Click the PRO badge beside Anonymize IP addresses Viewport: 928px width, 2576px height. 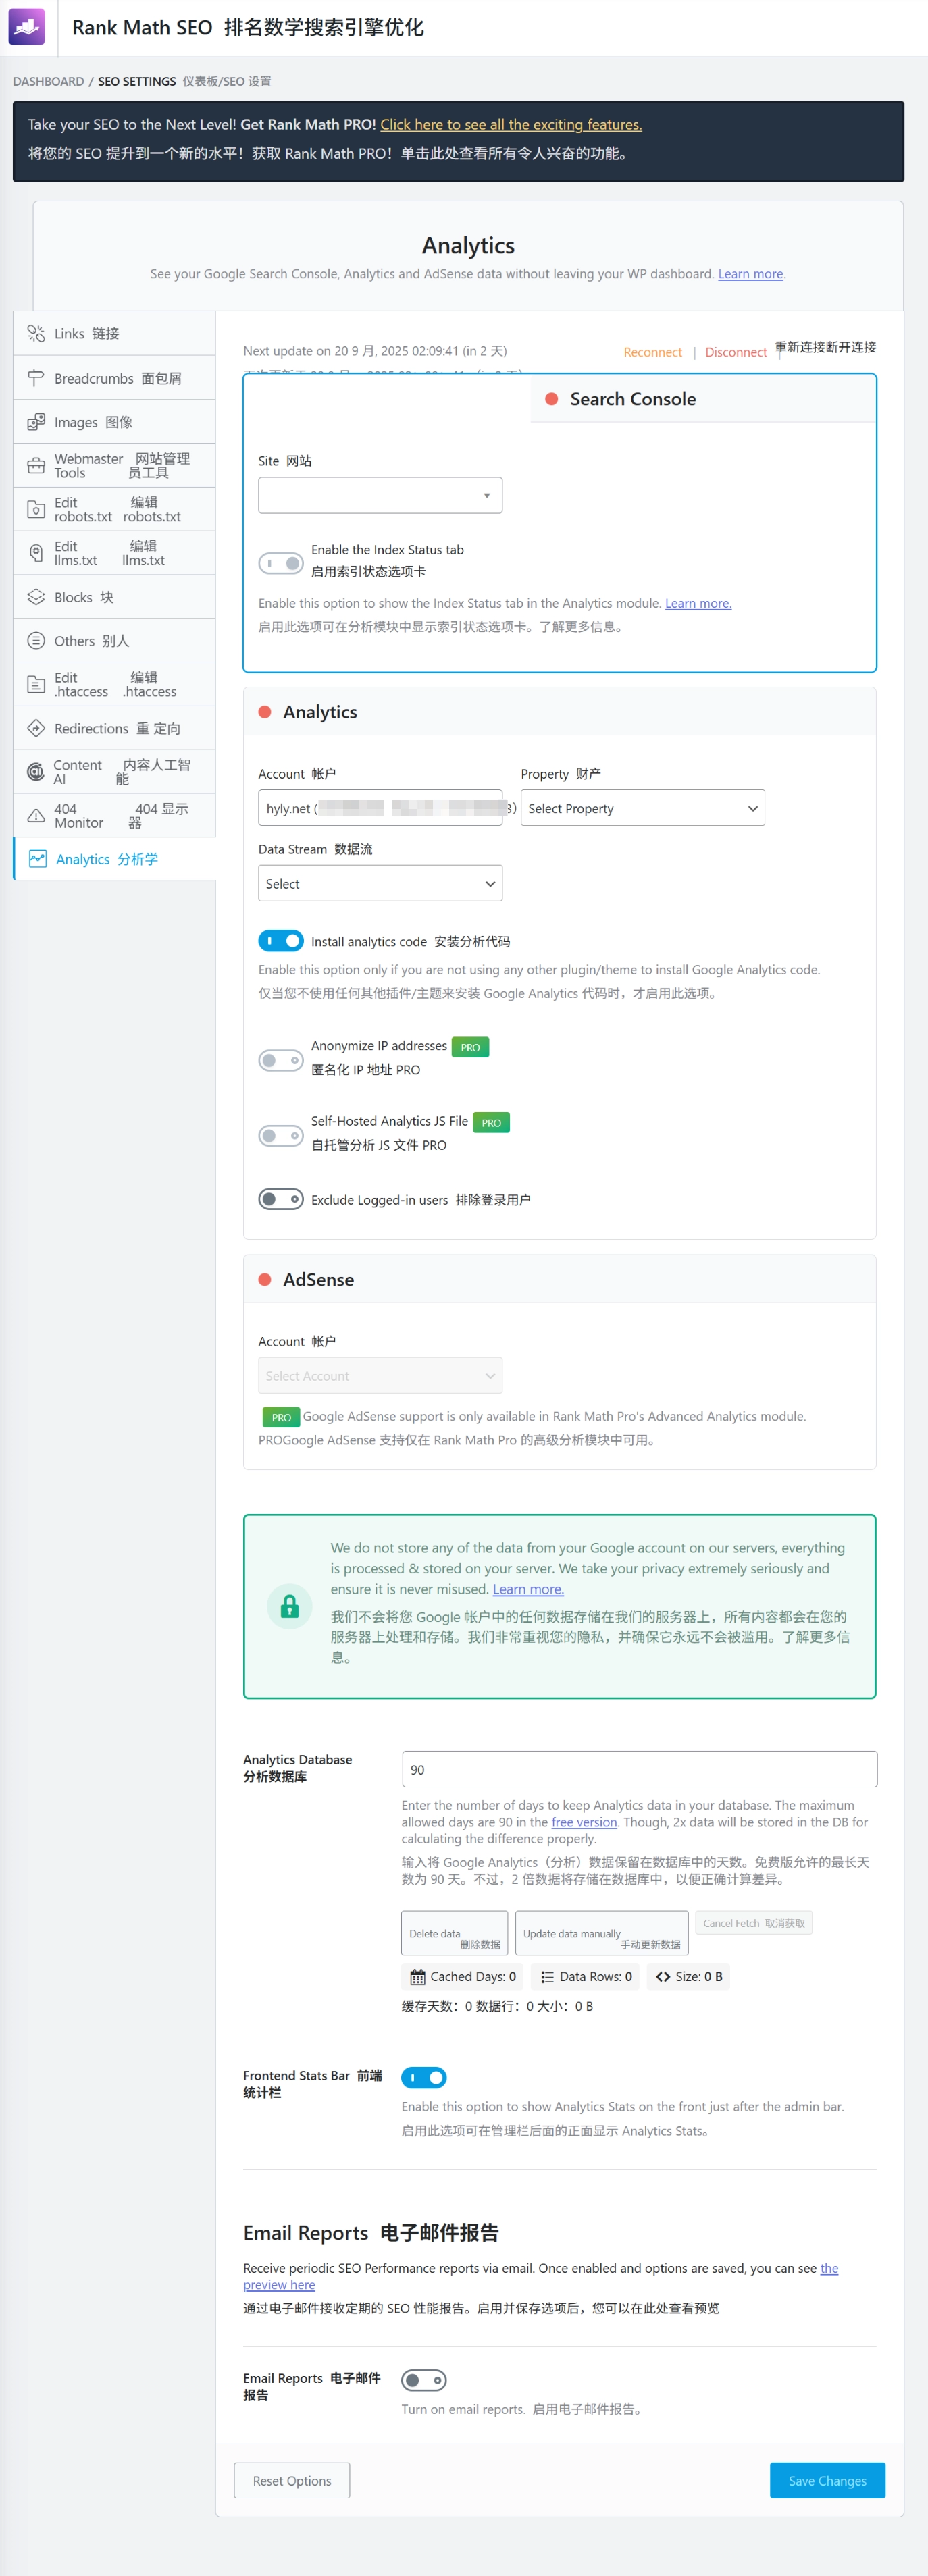pyautogui.click(x=470, y=1047)
